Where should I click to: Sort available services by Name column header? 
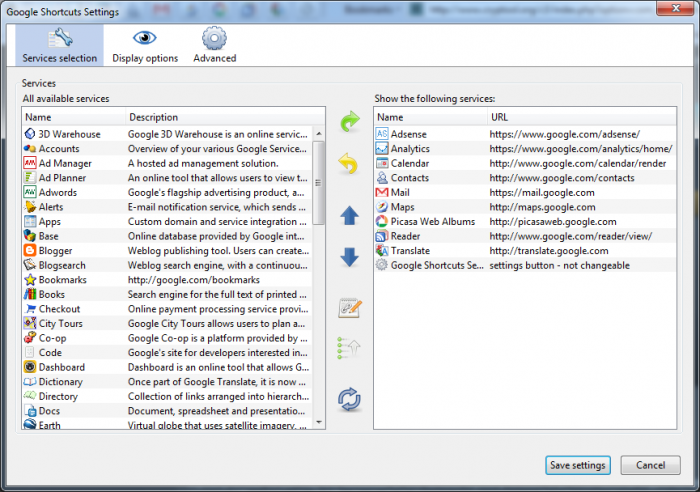pos(74,117)
